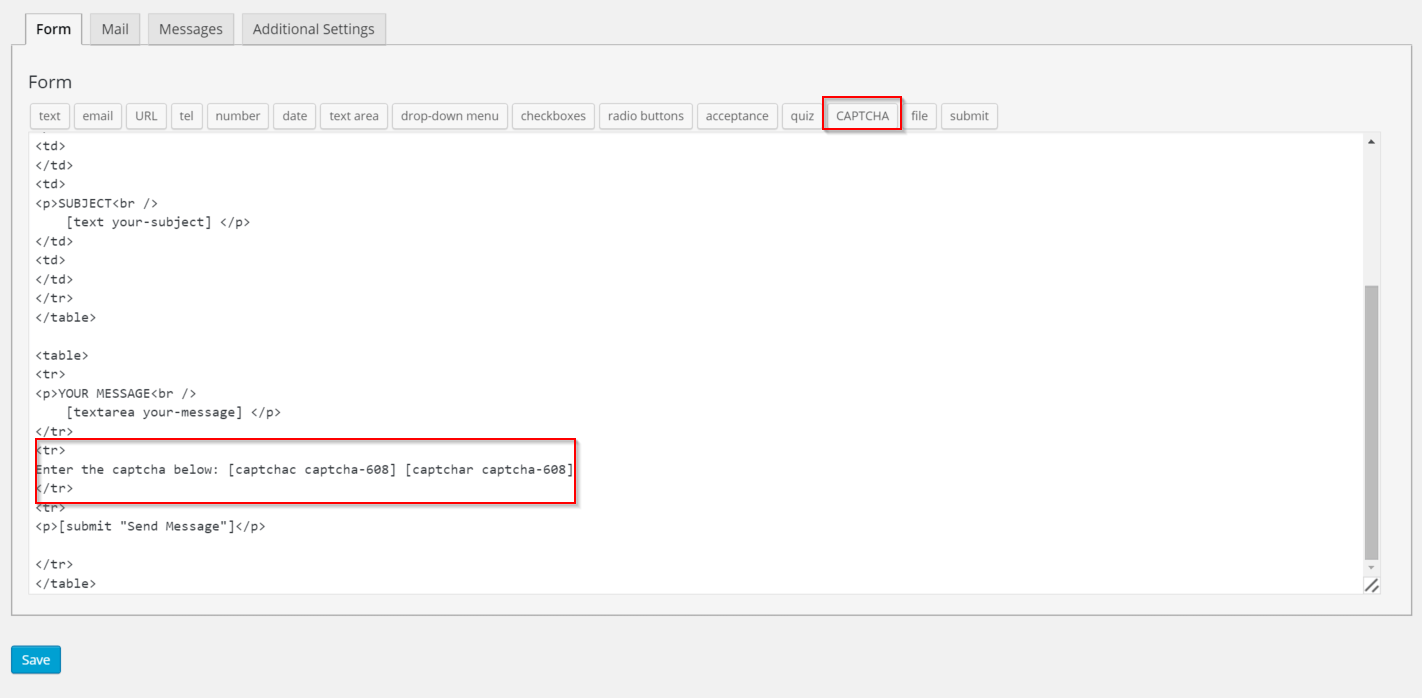Insert a radio buttons tag
The width and height of the screenshot is (1422, 698).
coord(645,115)
